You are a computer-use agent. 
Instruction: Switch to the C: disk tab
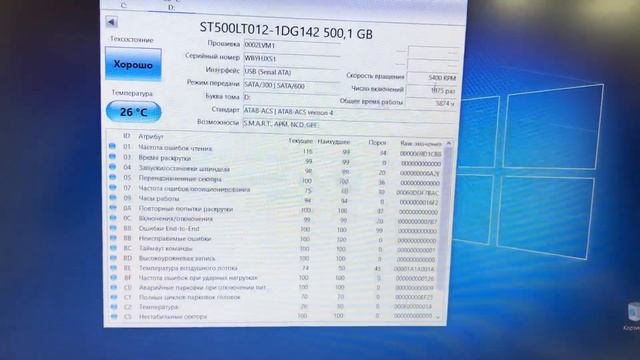[x=124, y=5]
